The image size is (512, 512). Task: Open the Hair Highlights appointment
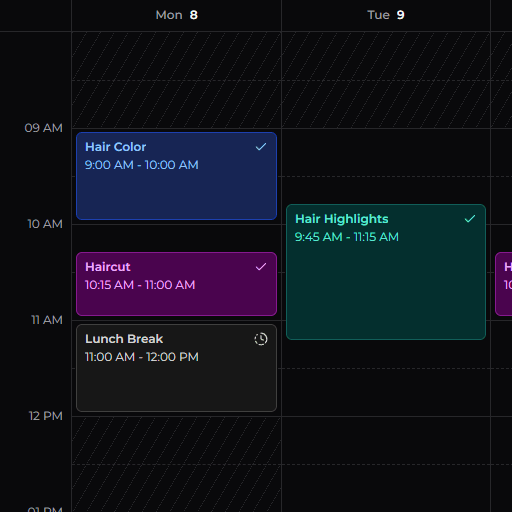(x=386, y=272)
